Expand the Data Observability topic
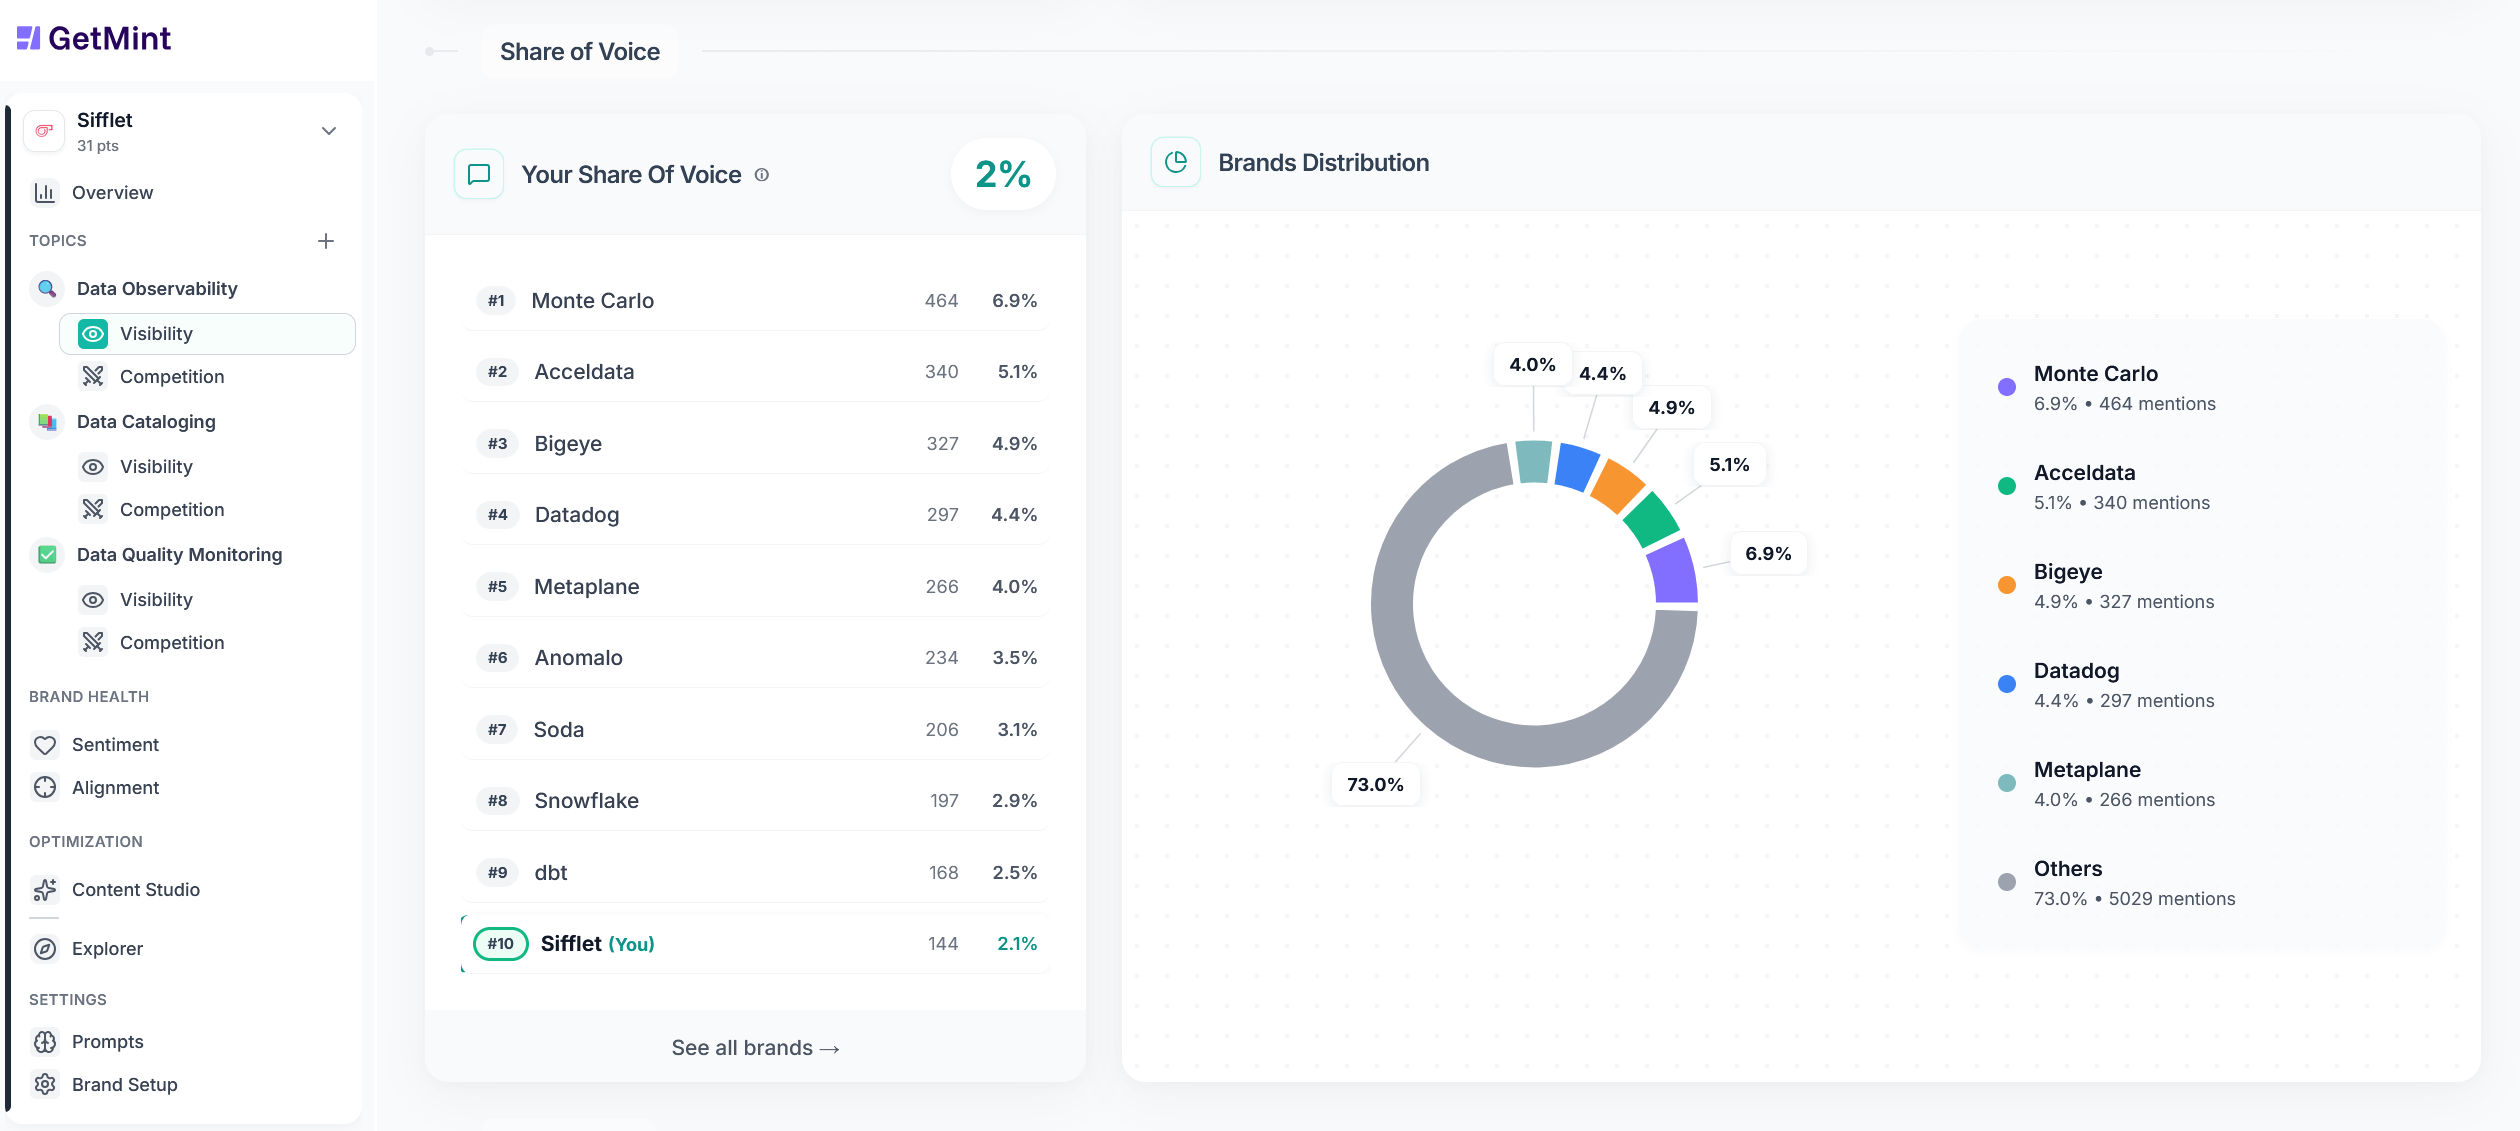 (157, 289)
